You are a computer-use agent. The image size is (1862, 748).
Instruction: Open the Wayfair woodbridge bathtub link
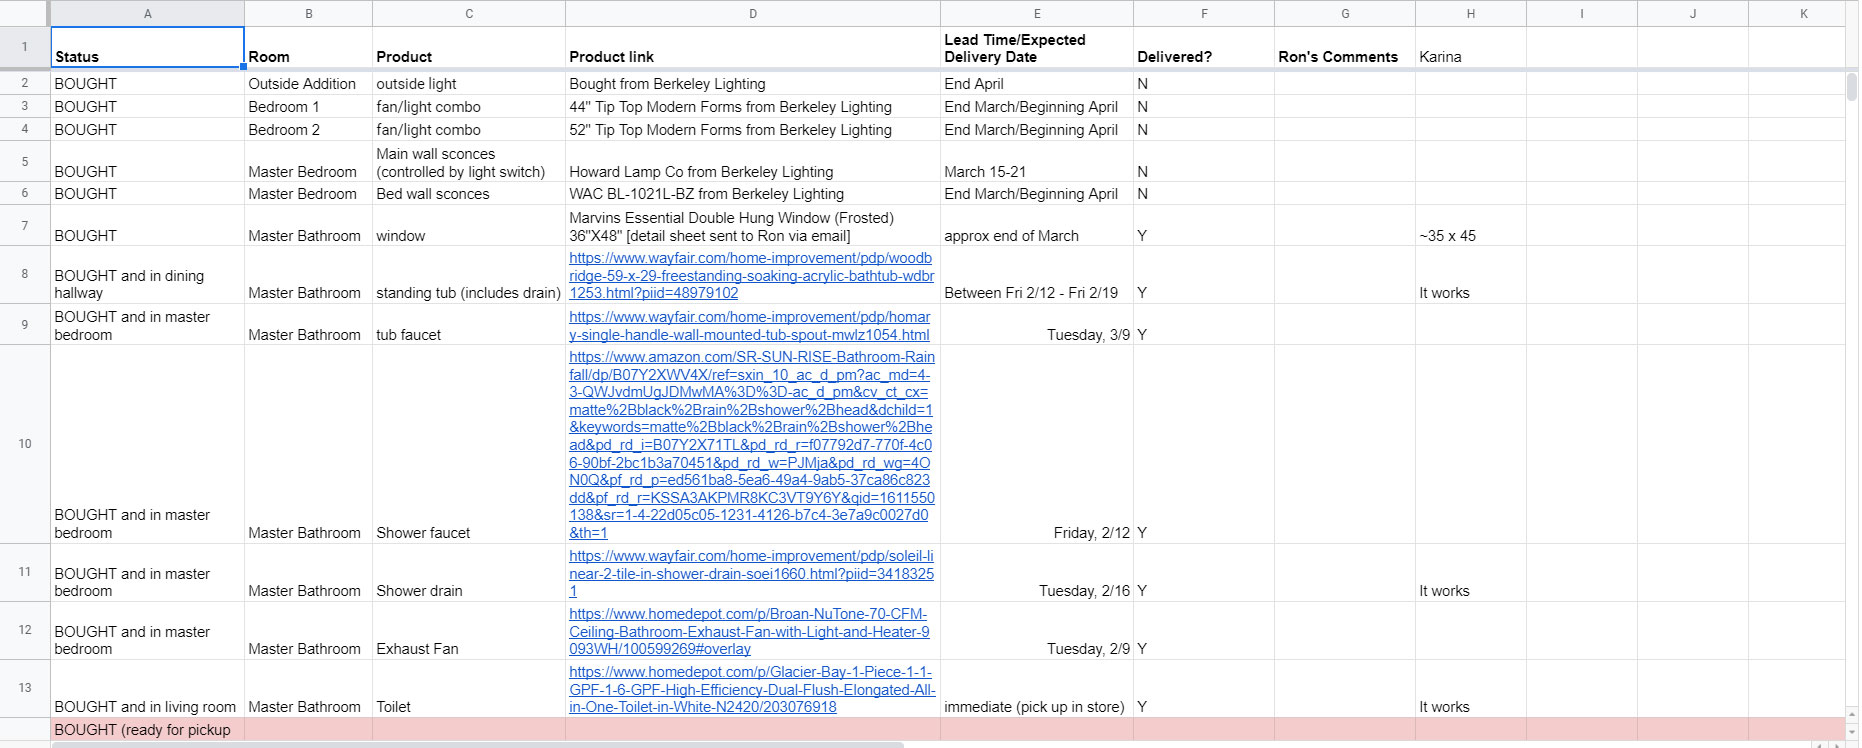pyautogui.click(x=752, y=276)
